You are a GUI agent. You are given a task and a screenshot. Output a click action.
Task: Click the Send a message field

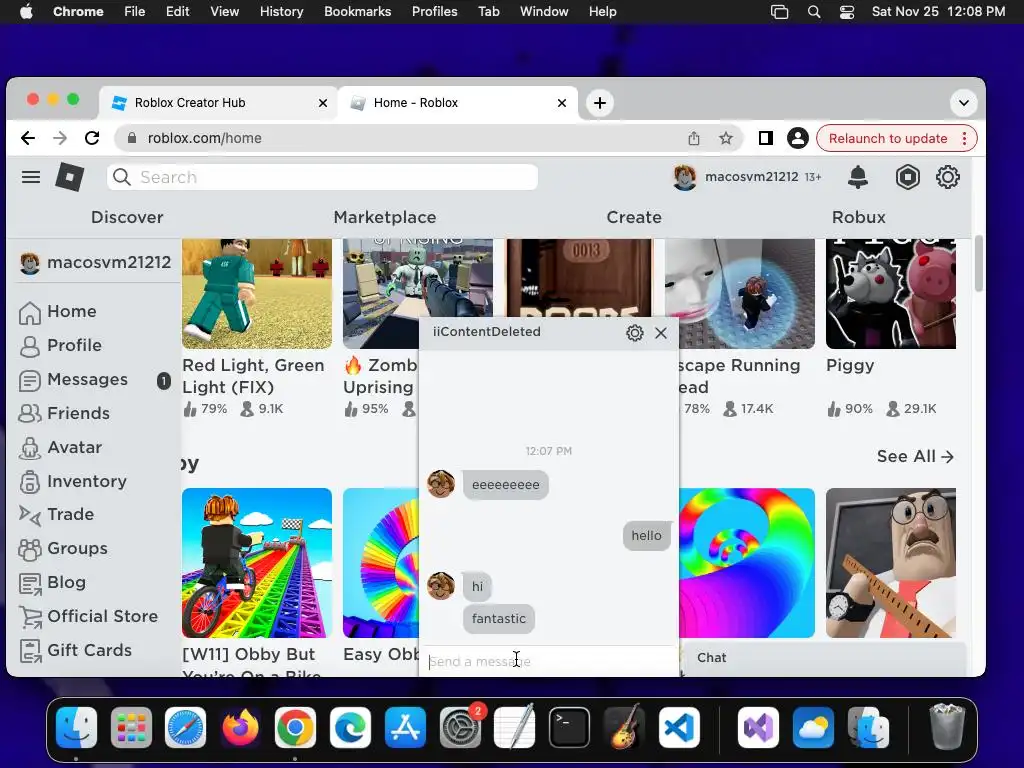(549, 662)
